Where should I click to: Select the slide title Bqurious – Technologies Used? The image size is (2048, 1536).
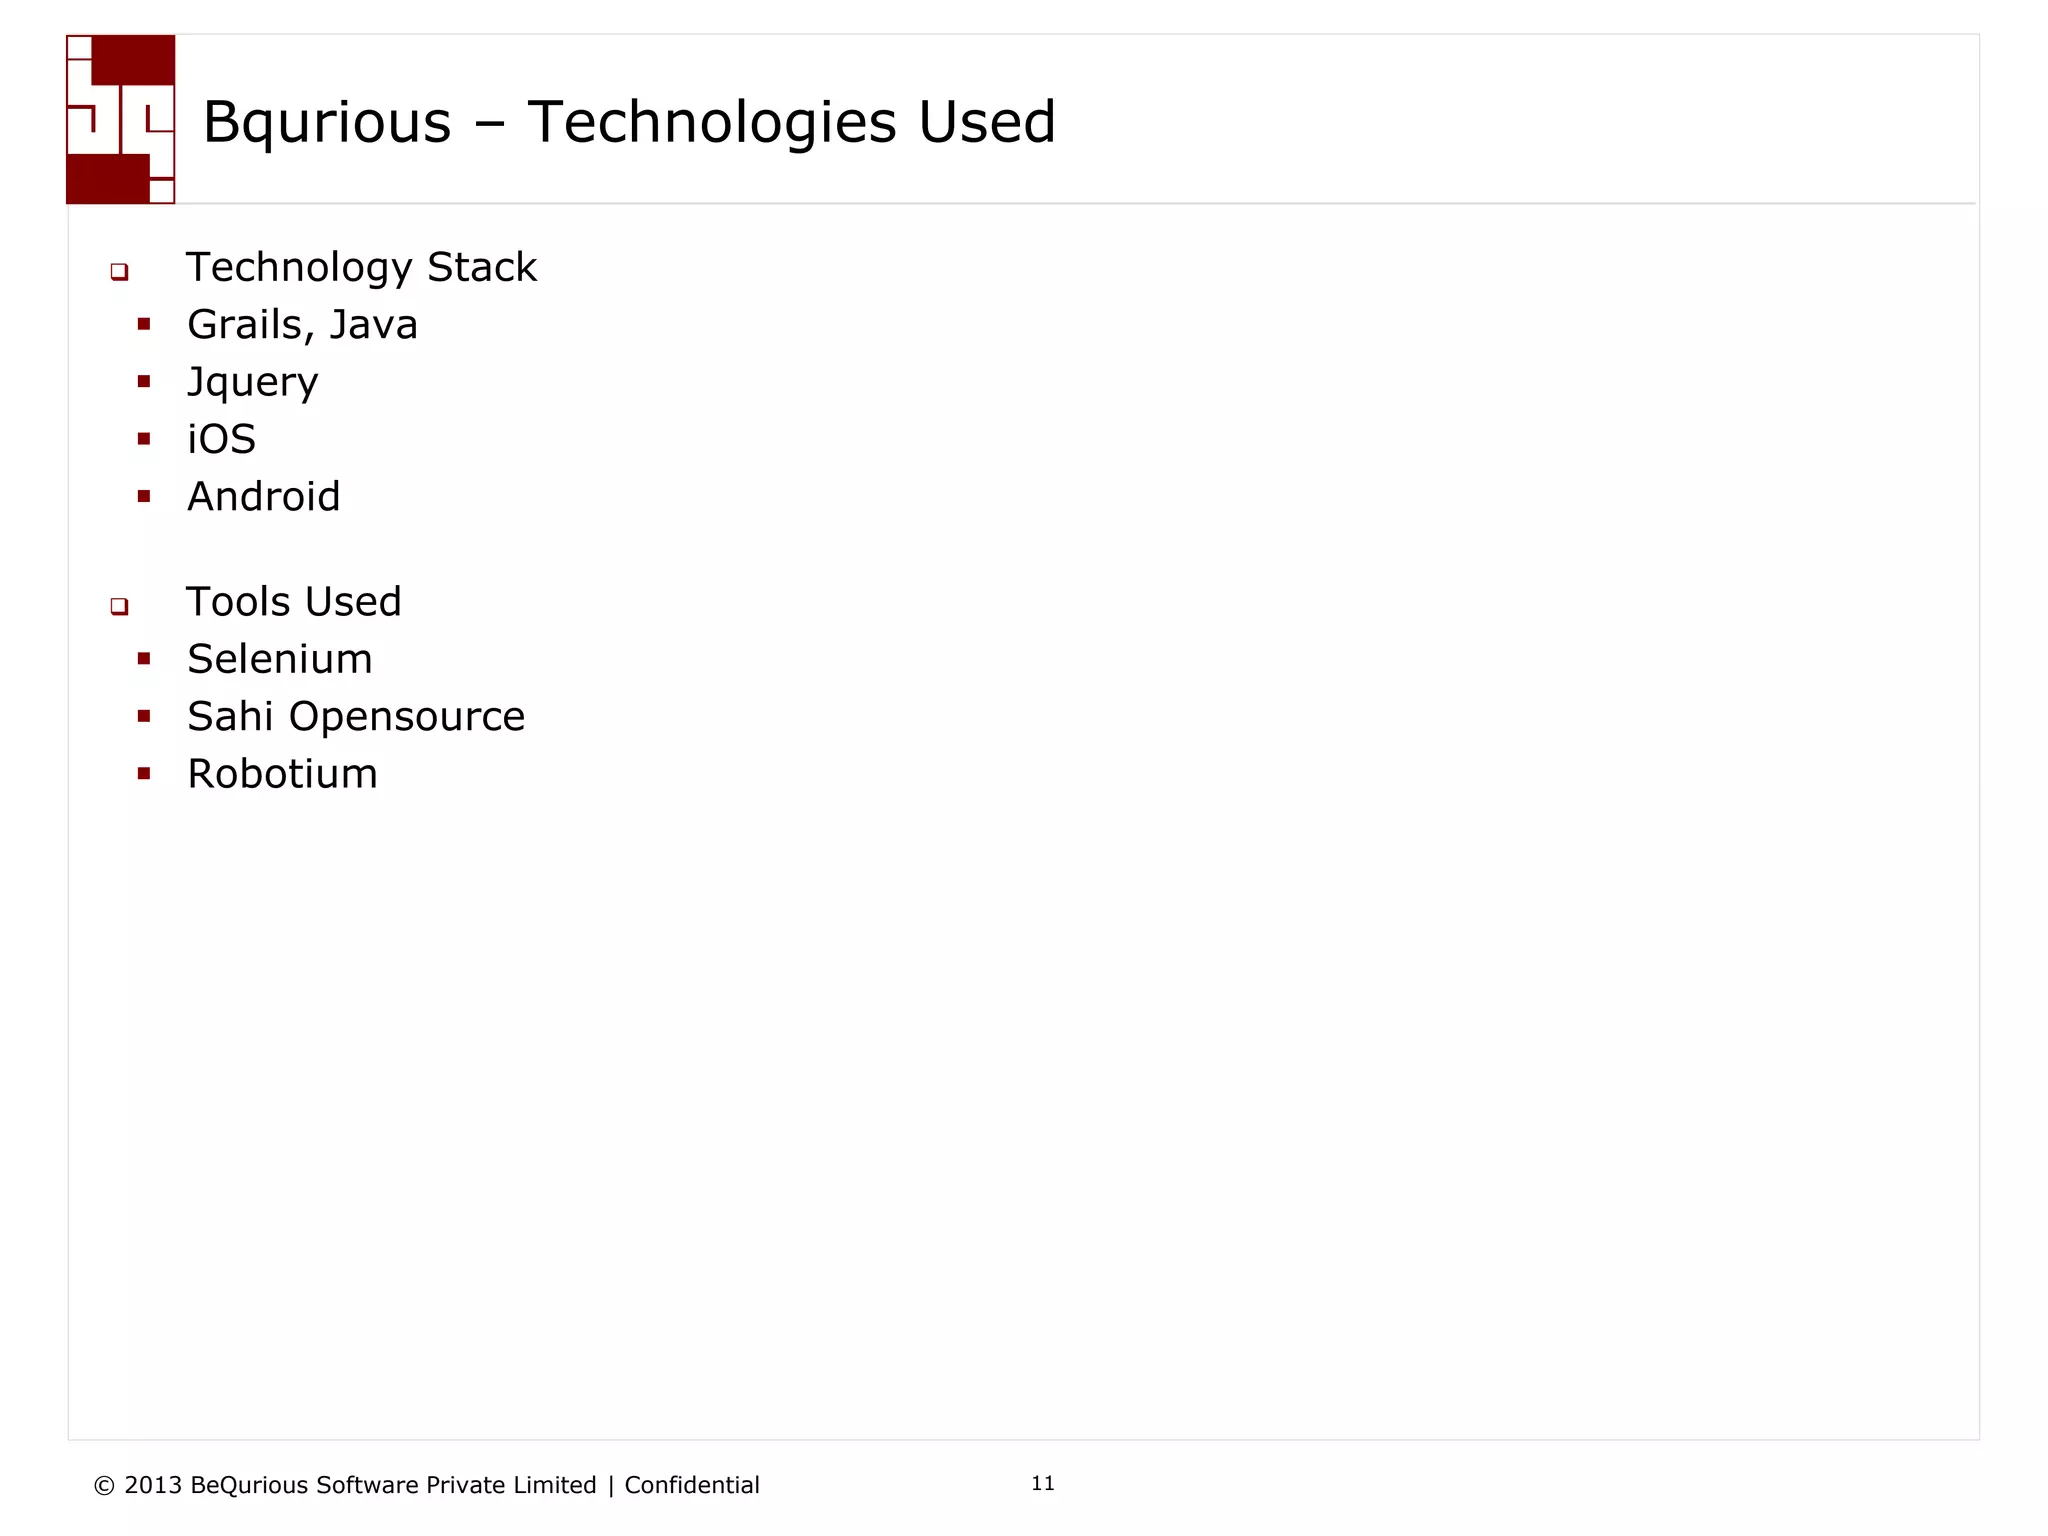629,123
